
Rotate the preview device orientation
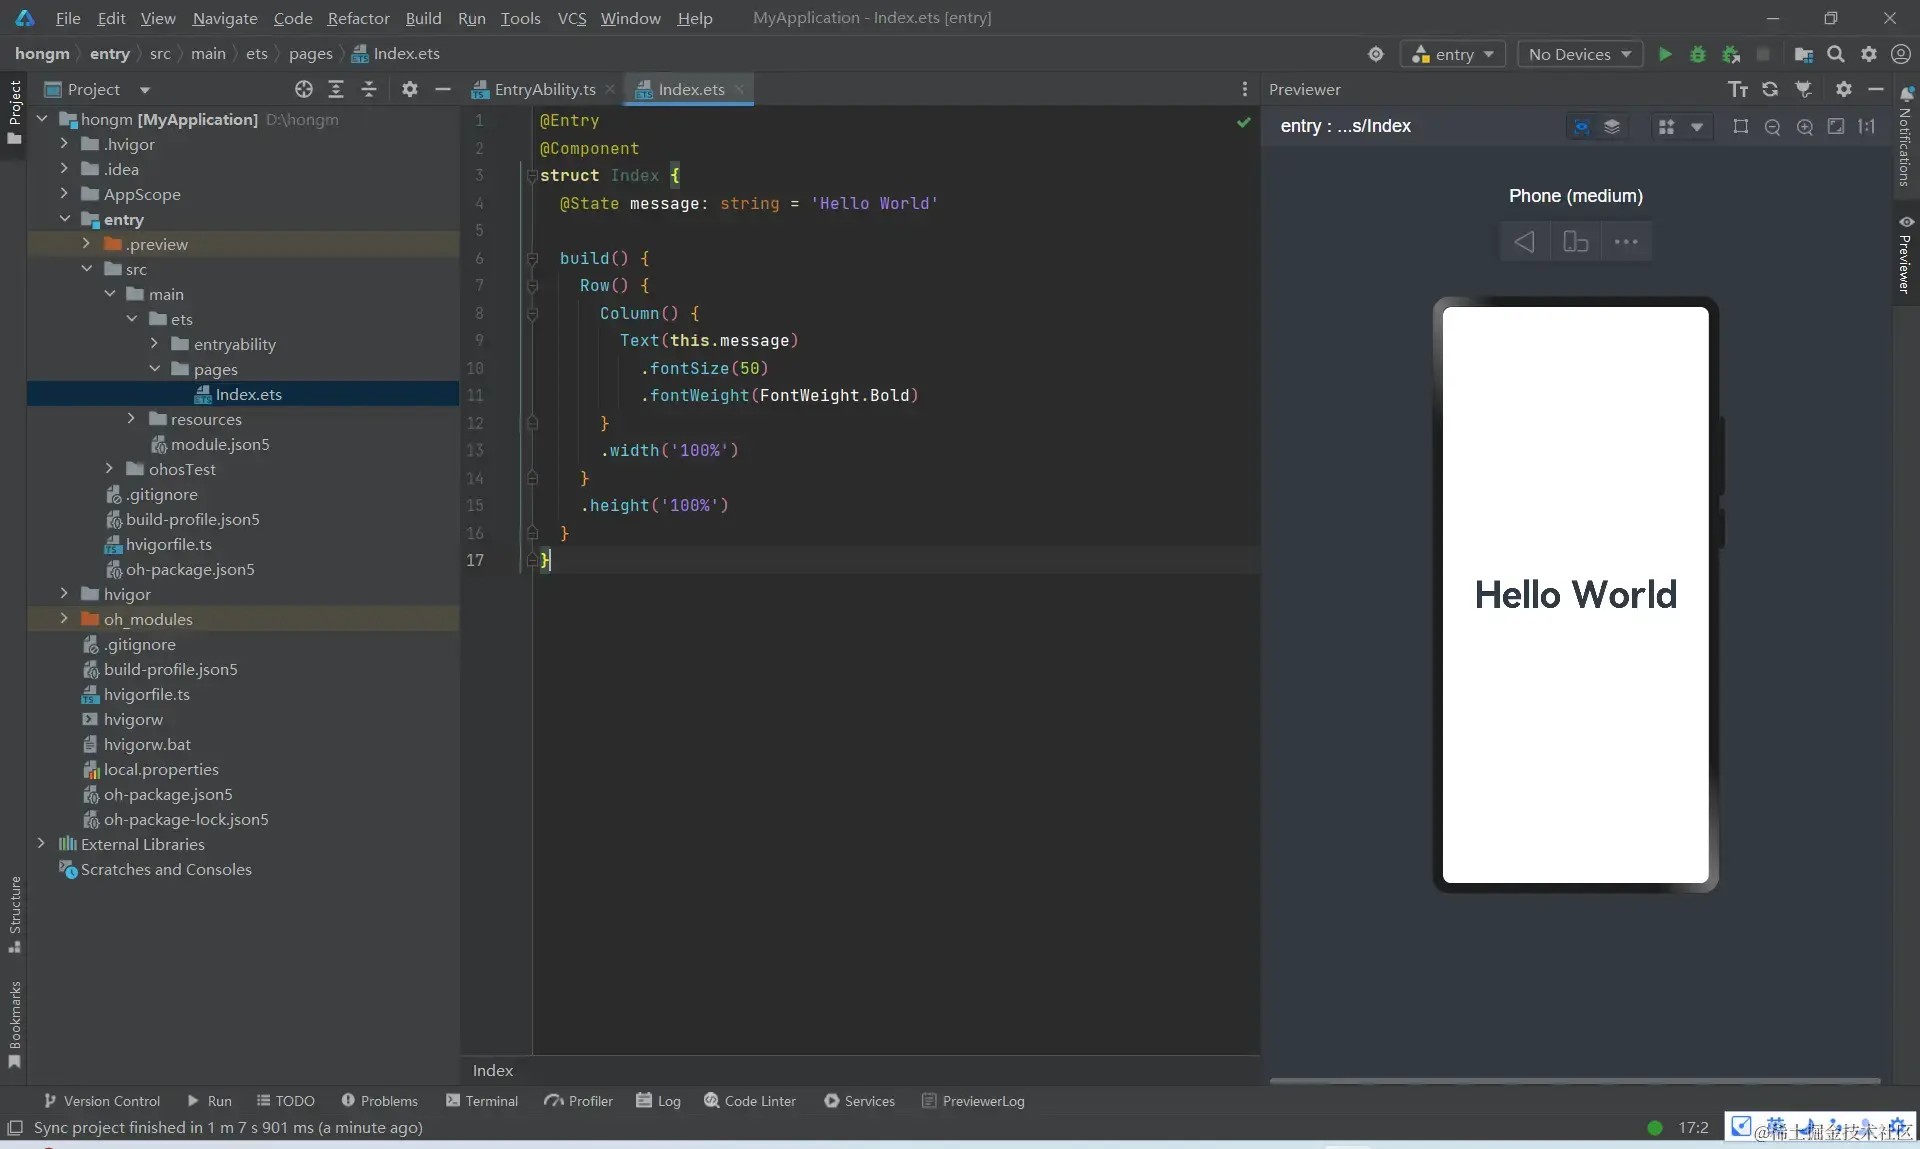coord(1575,242)
